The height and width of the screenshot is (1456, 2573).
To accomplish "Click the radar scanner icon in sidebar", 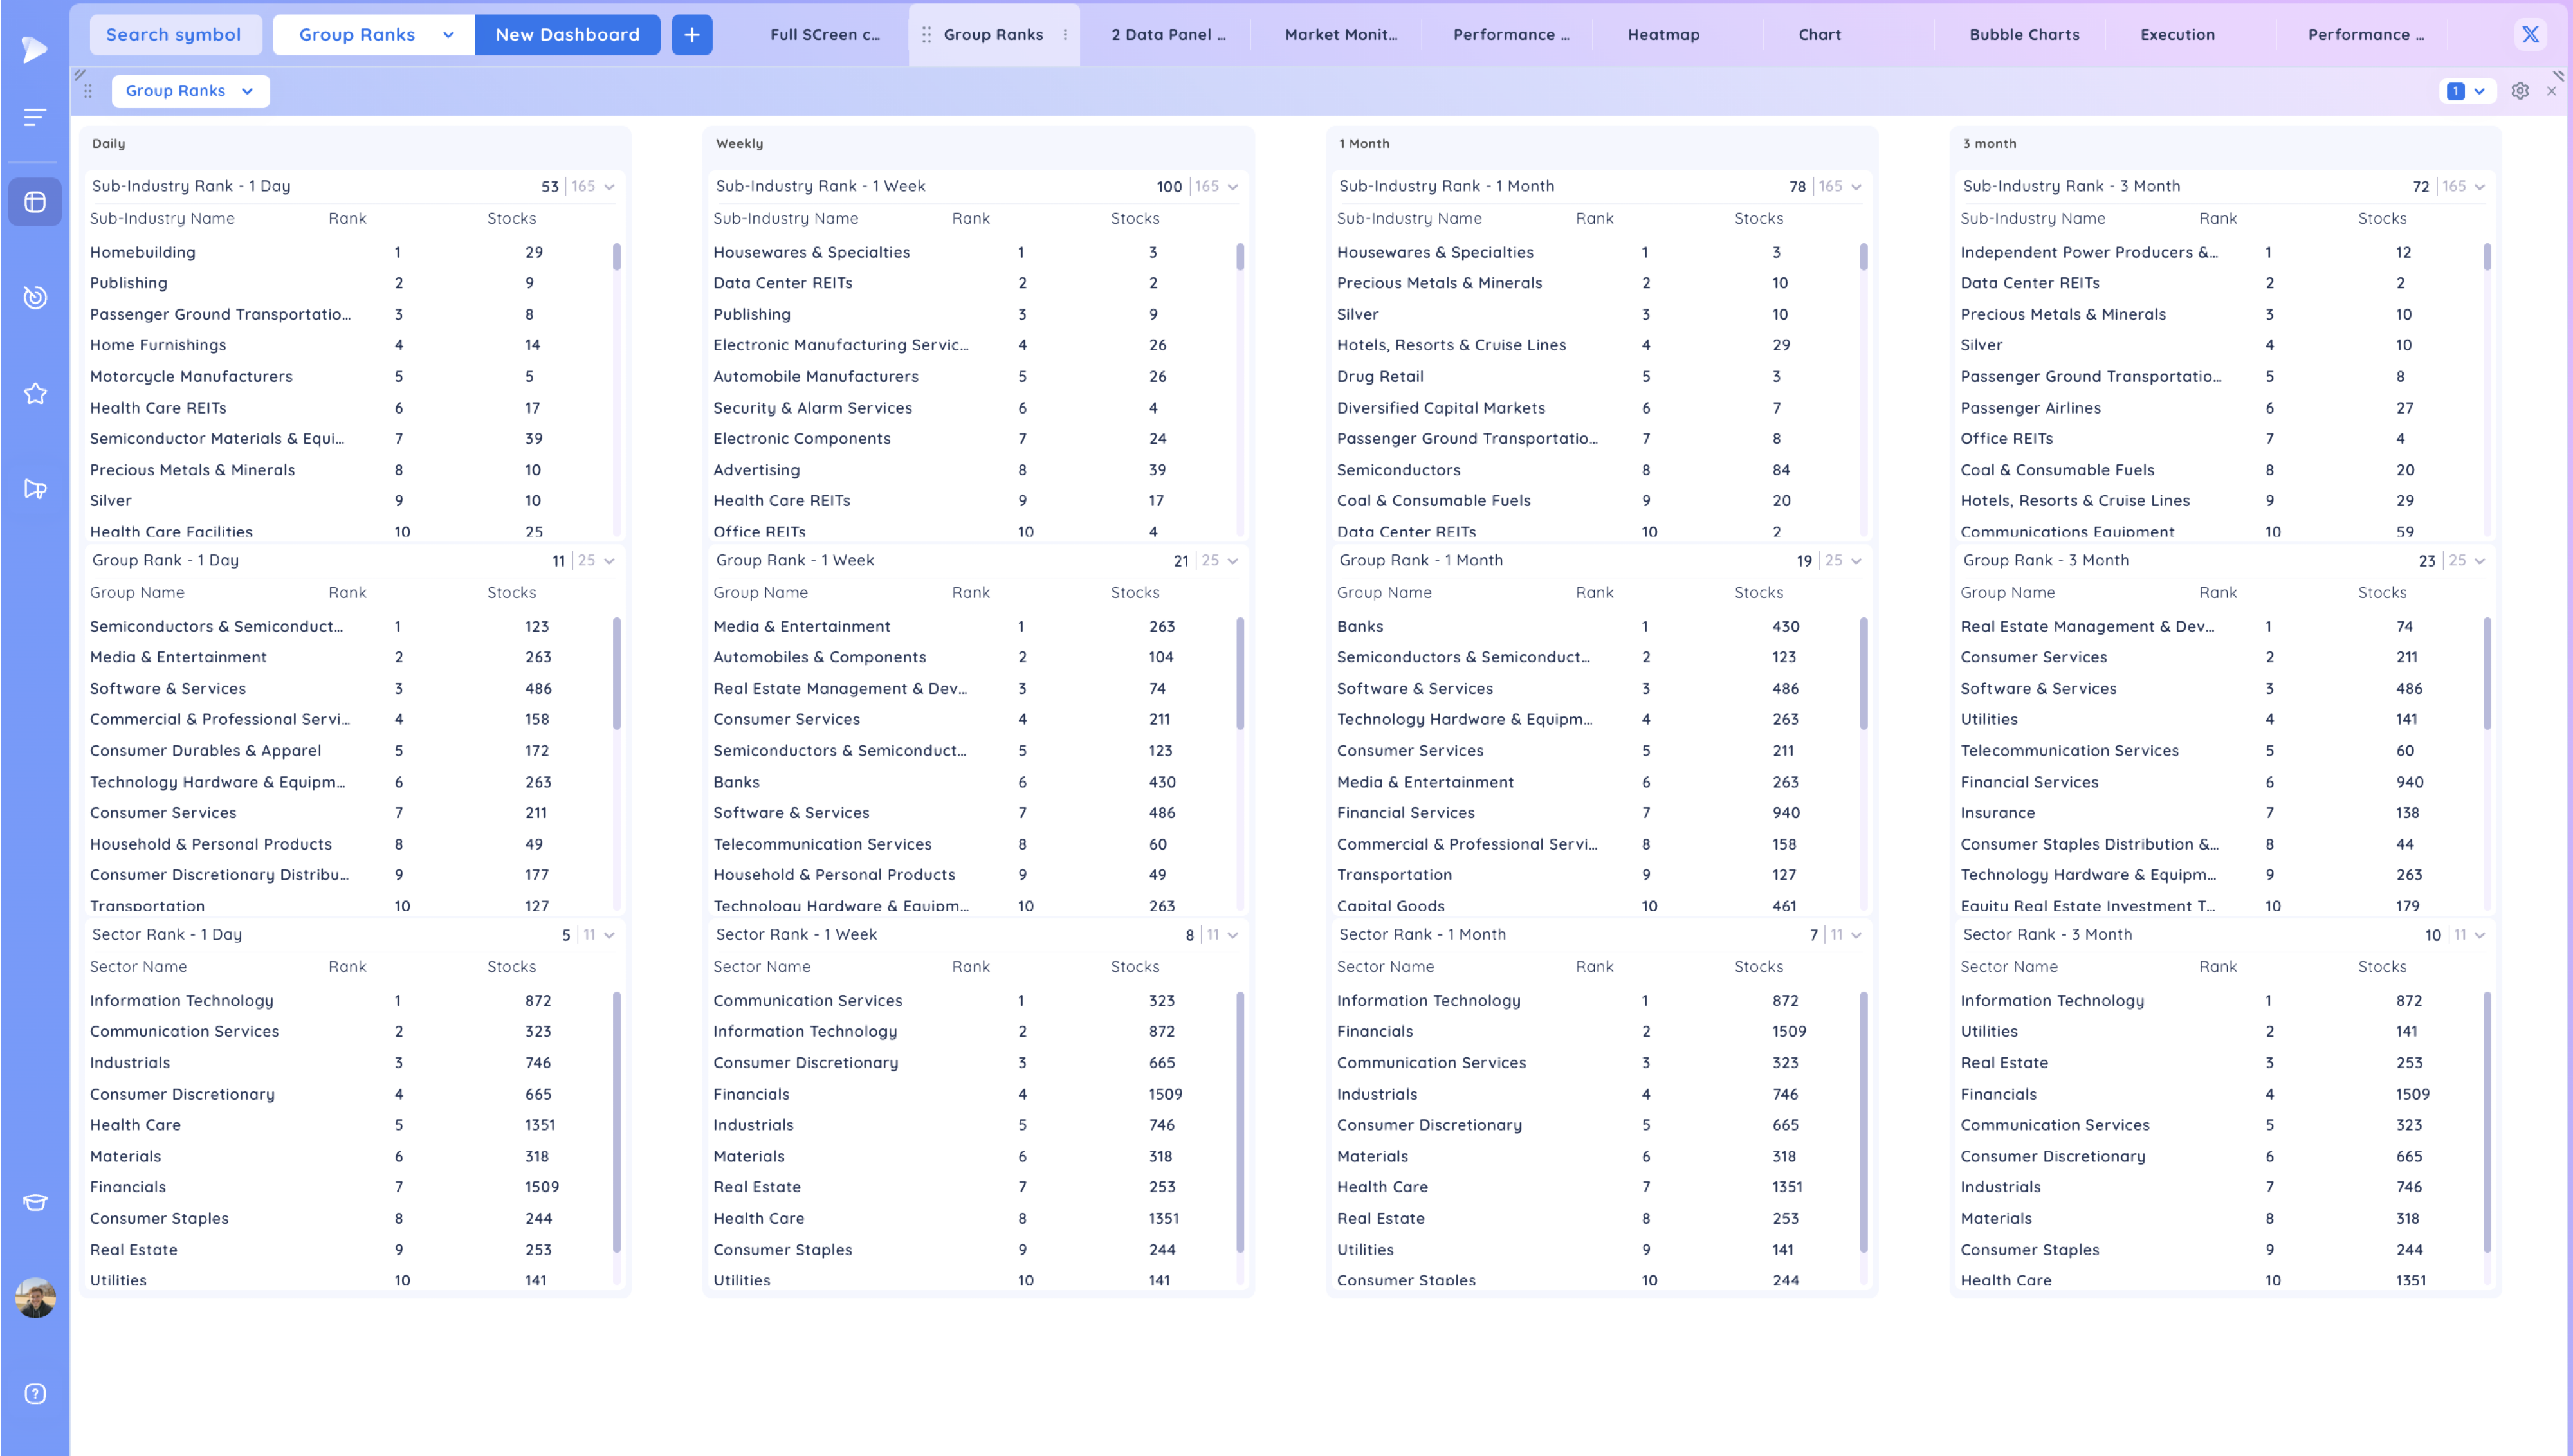I will click(x=35, y=297).
